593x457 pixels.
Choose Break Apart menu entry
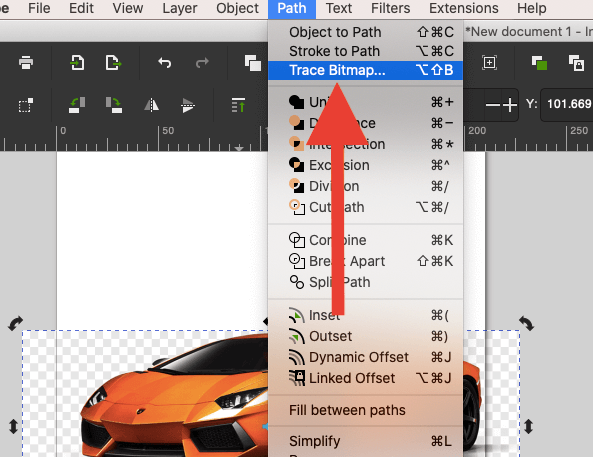pos(365,261)
